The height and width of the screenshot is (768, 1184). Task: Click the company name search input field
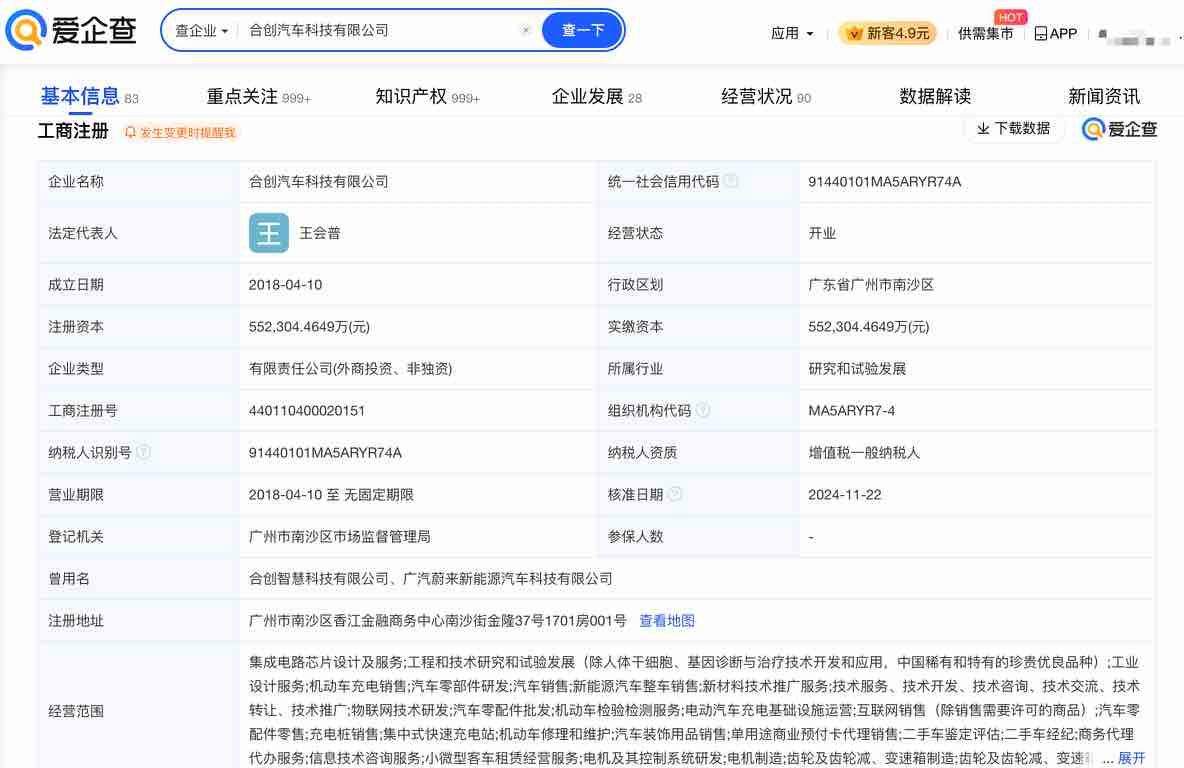point(380,31)
